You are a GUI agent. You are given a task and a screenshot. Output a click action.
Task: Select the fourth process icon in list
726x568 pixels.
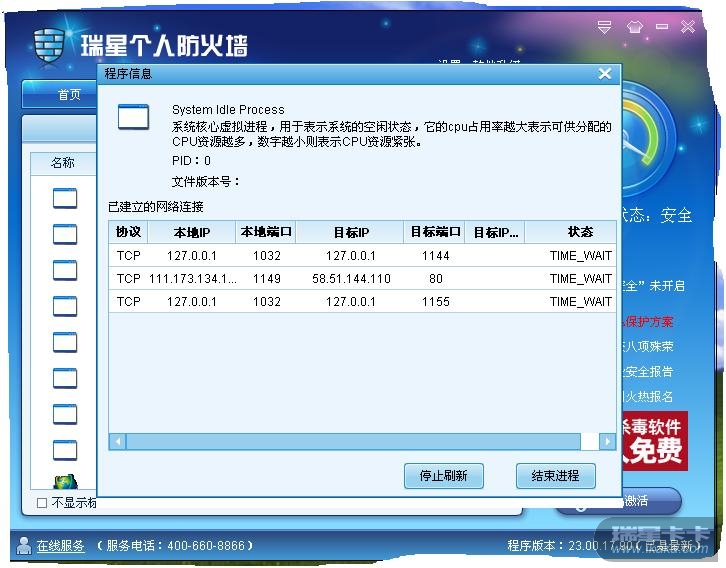pyautogui.click(x=65, y=306)
